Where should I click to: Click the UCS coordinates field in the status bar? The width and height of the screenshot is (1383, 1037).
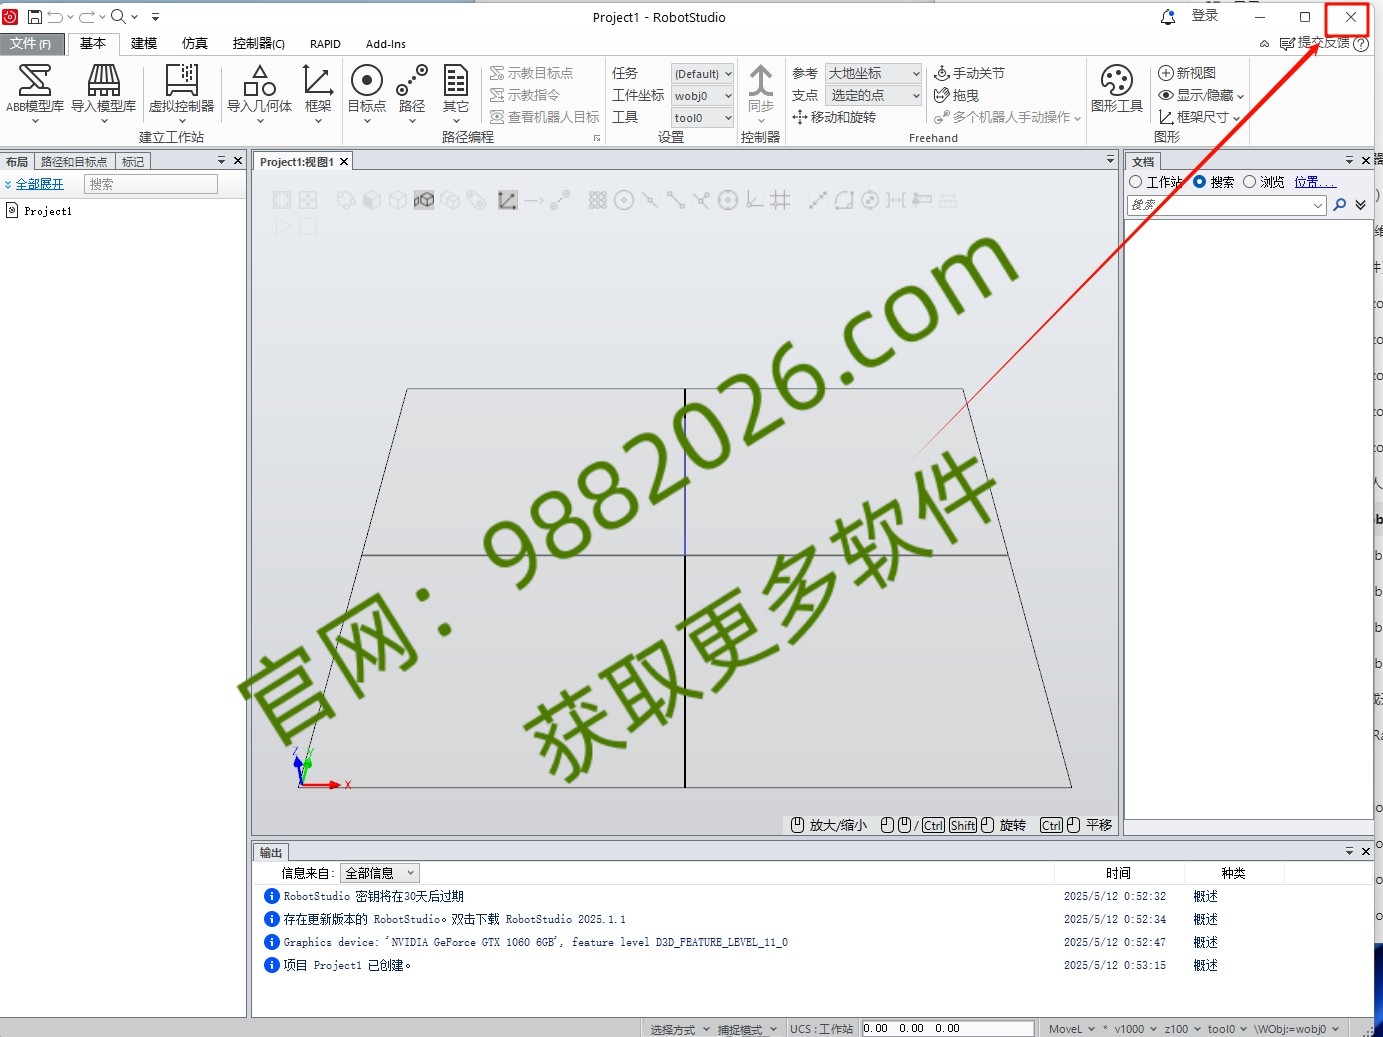[x=948, y=1029]
